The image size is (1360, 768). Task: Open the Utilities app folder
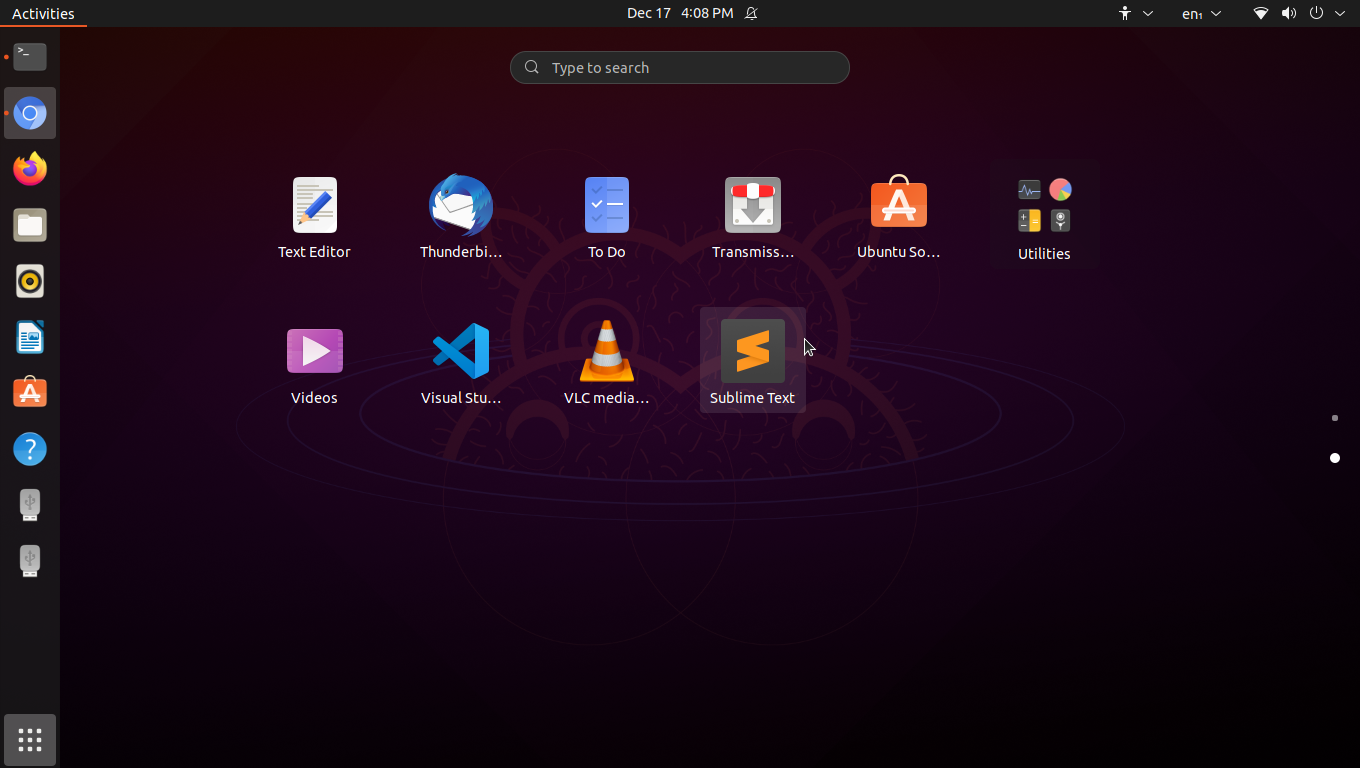pos(1044,205)
